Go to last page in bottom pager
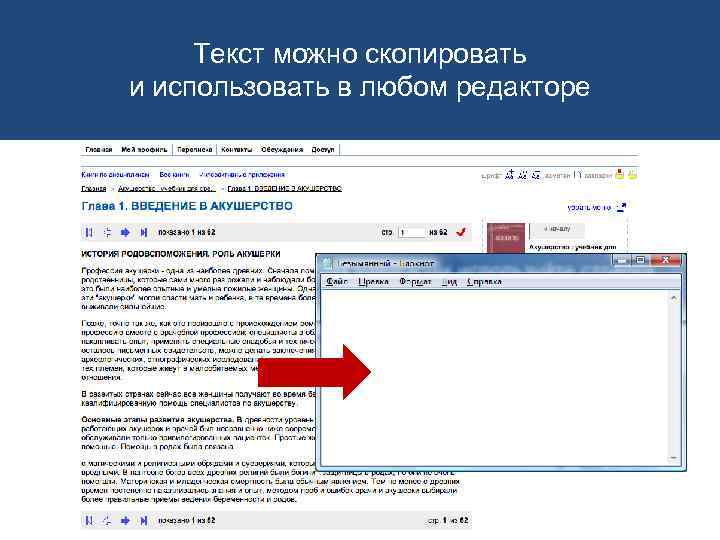The height and width of the screenshot is (540, 720). 144,520
